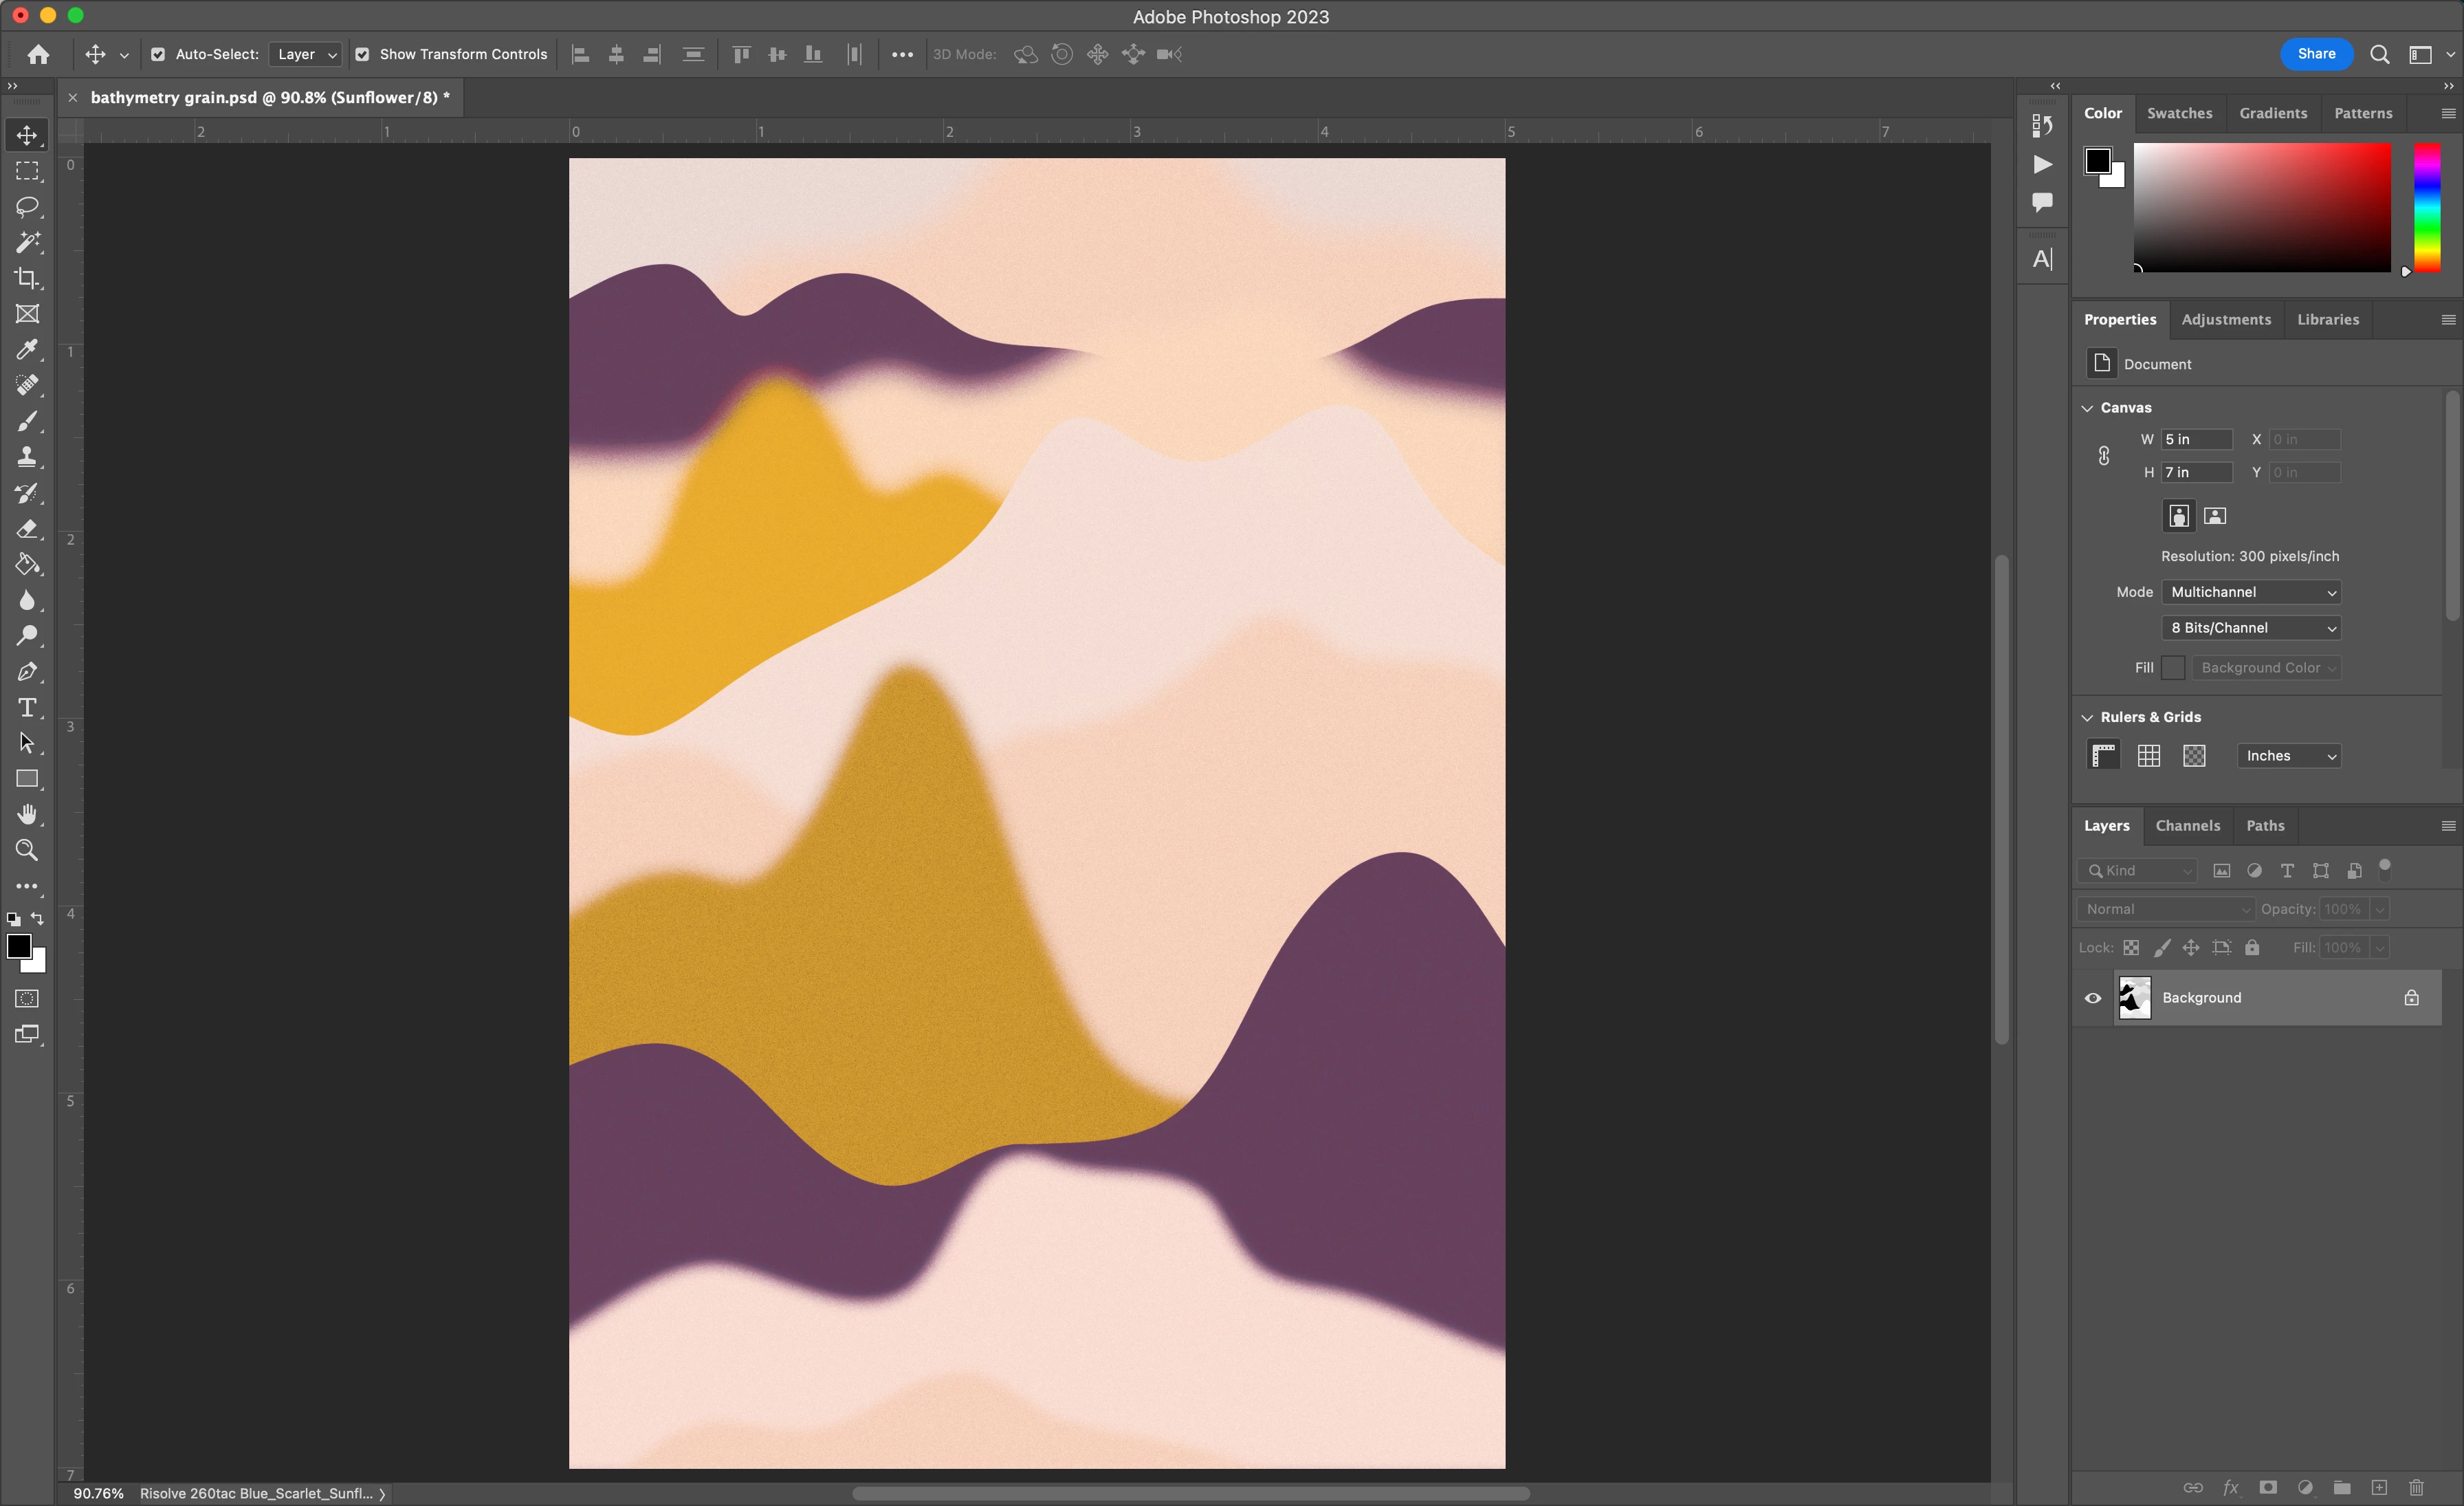Select the Hand tool
Screen dimensions: 2464x1506
[27, 815]
